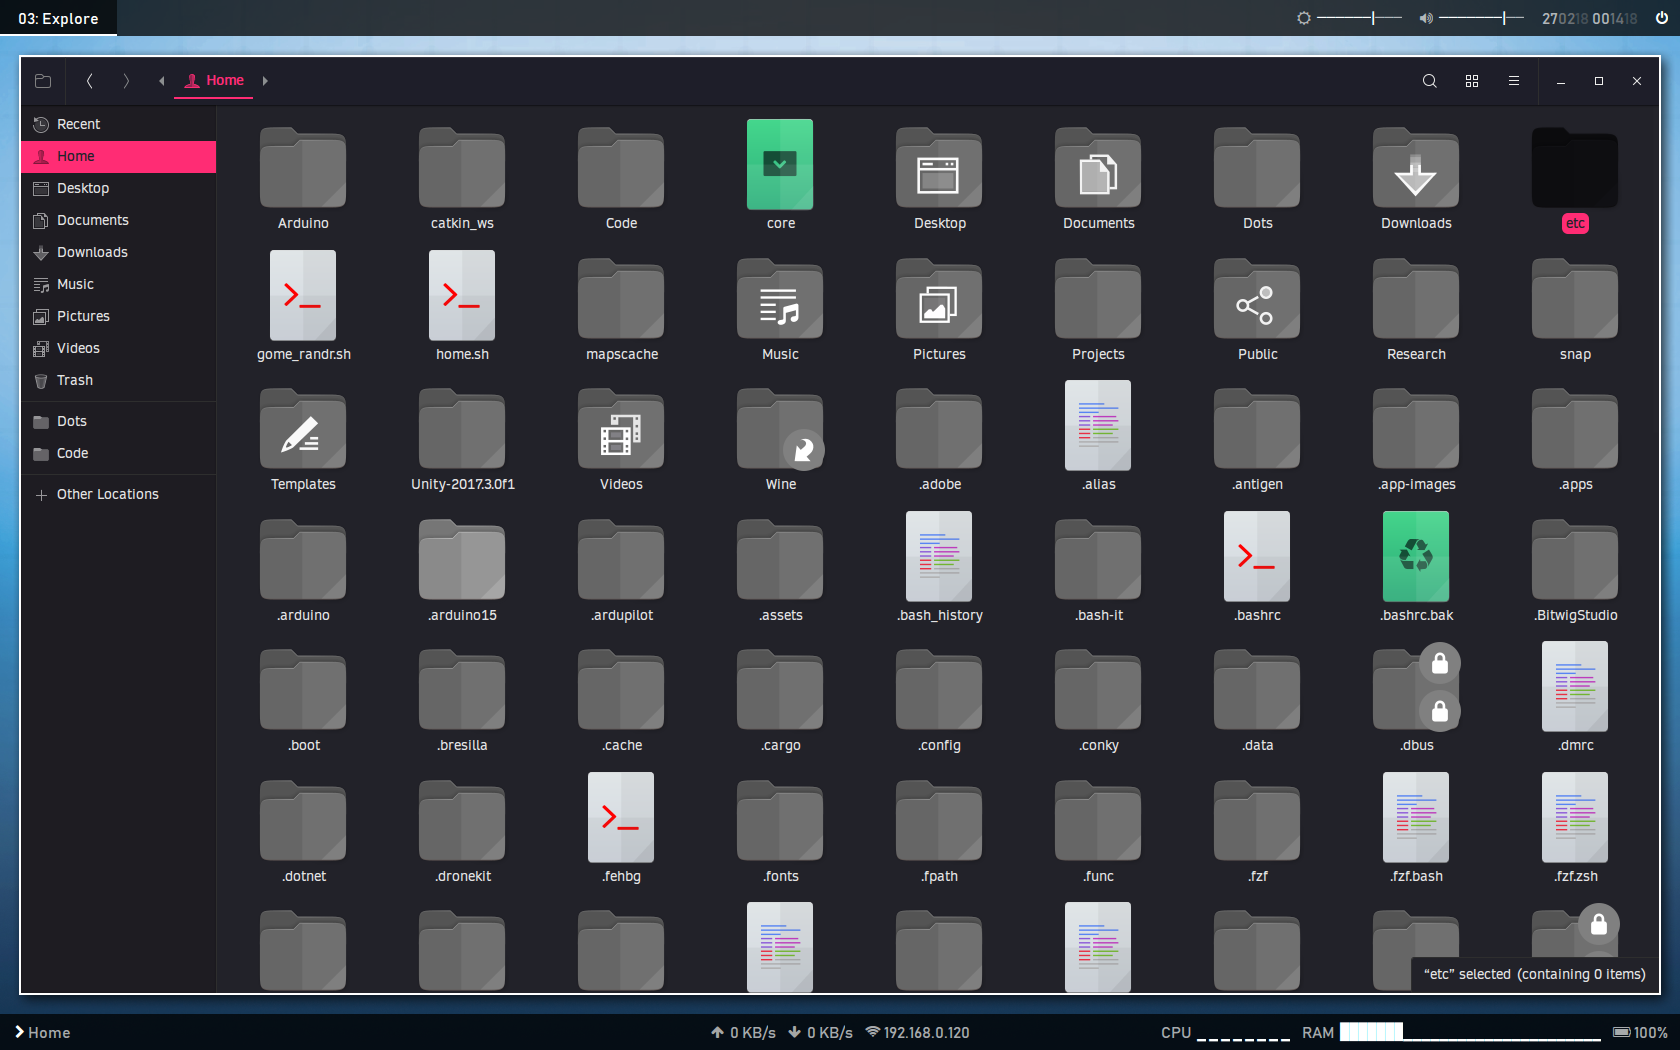The width and height of the screenshot is (1680, 1050).
Task: Select the Public share folder
Action: (x=1257, y=299)
